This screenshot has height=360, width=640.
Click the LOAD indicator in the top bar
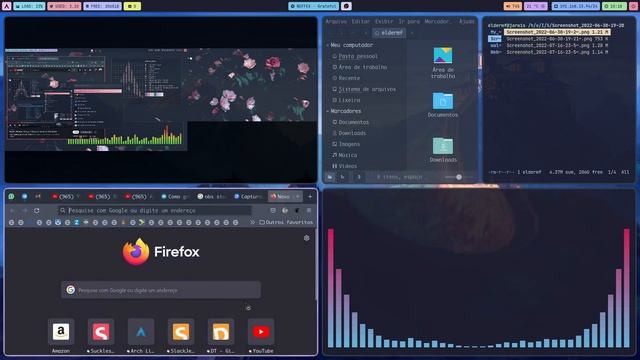[x=29, y=6]
